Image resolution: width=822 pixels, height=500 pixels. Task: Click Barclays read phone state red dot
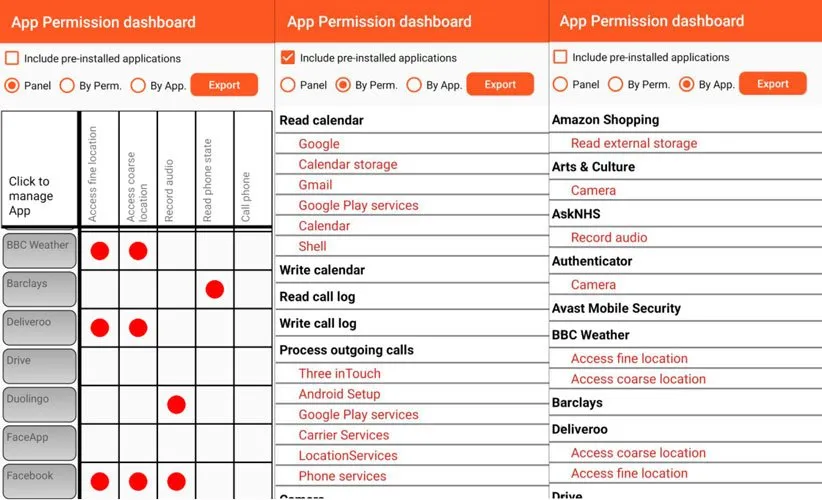tap(214, 289)
